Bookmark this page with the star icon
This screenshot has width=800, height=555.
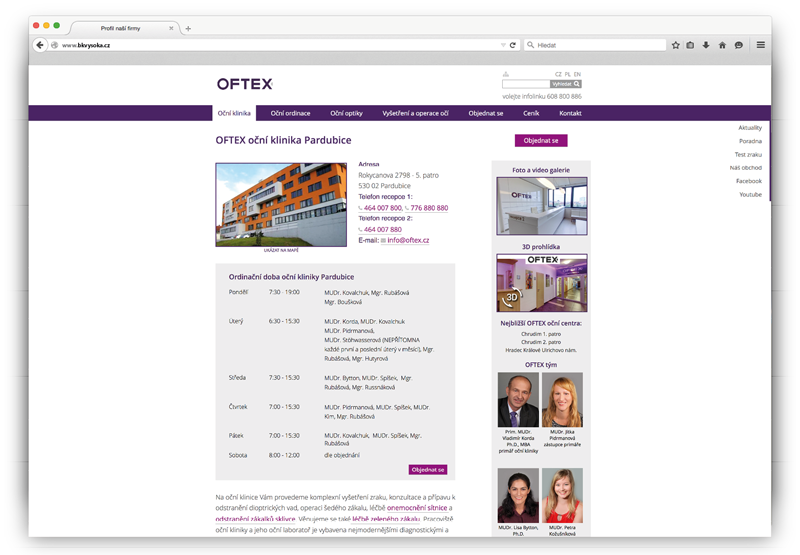(x=676, y=45)
